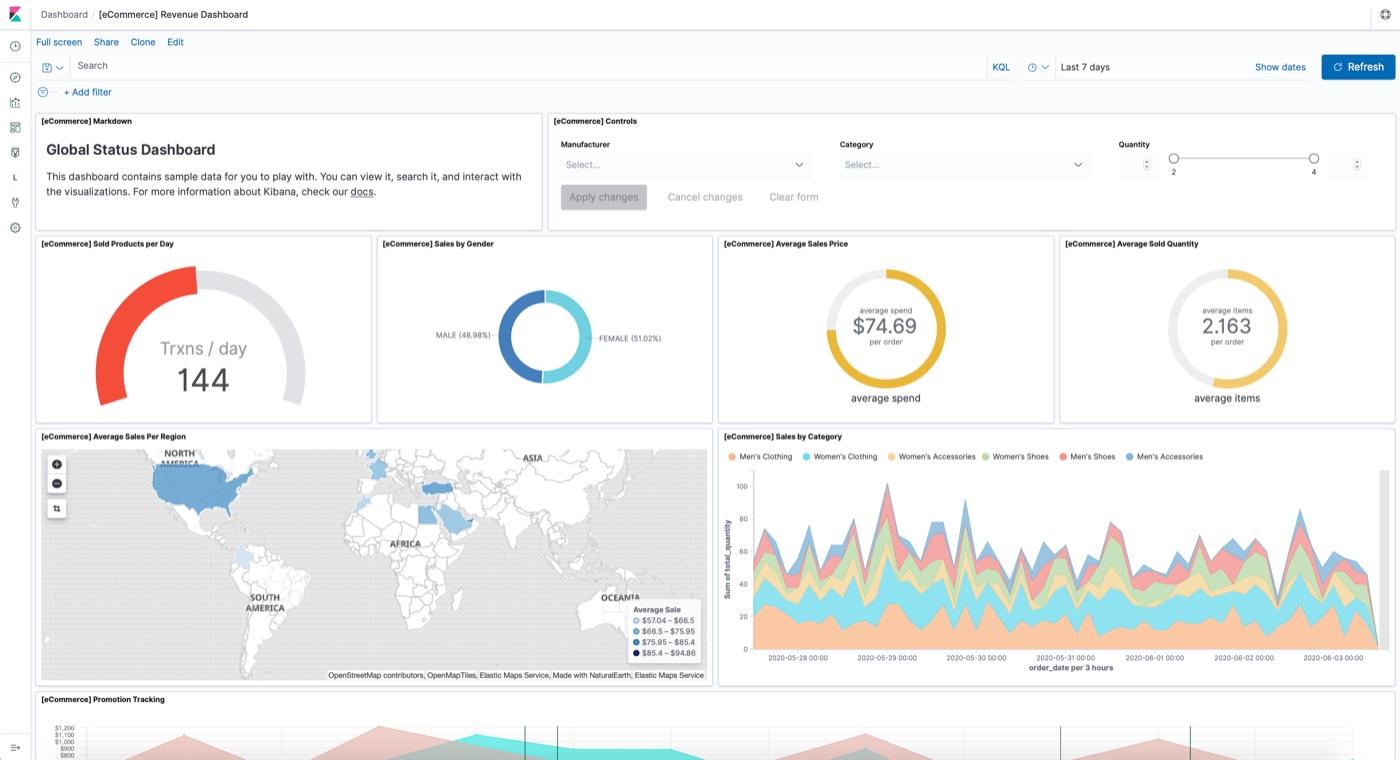Click Full screen in the top menu
This screenshot has width=1400, height=760.
pyautogui.click(x=59, y=42)
